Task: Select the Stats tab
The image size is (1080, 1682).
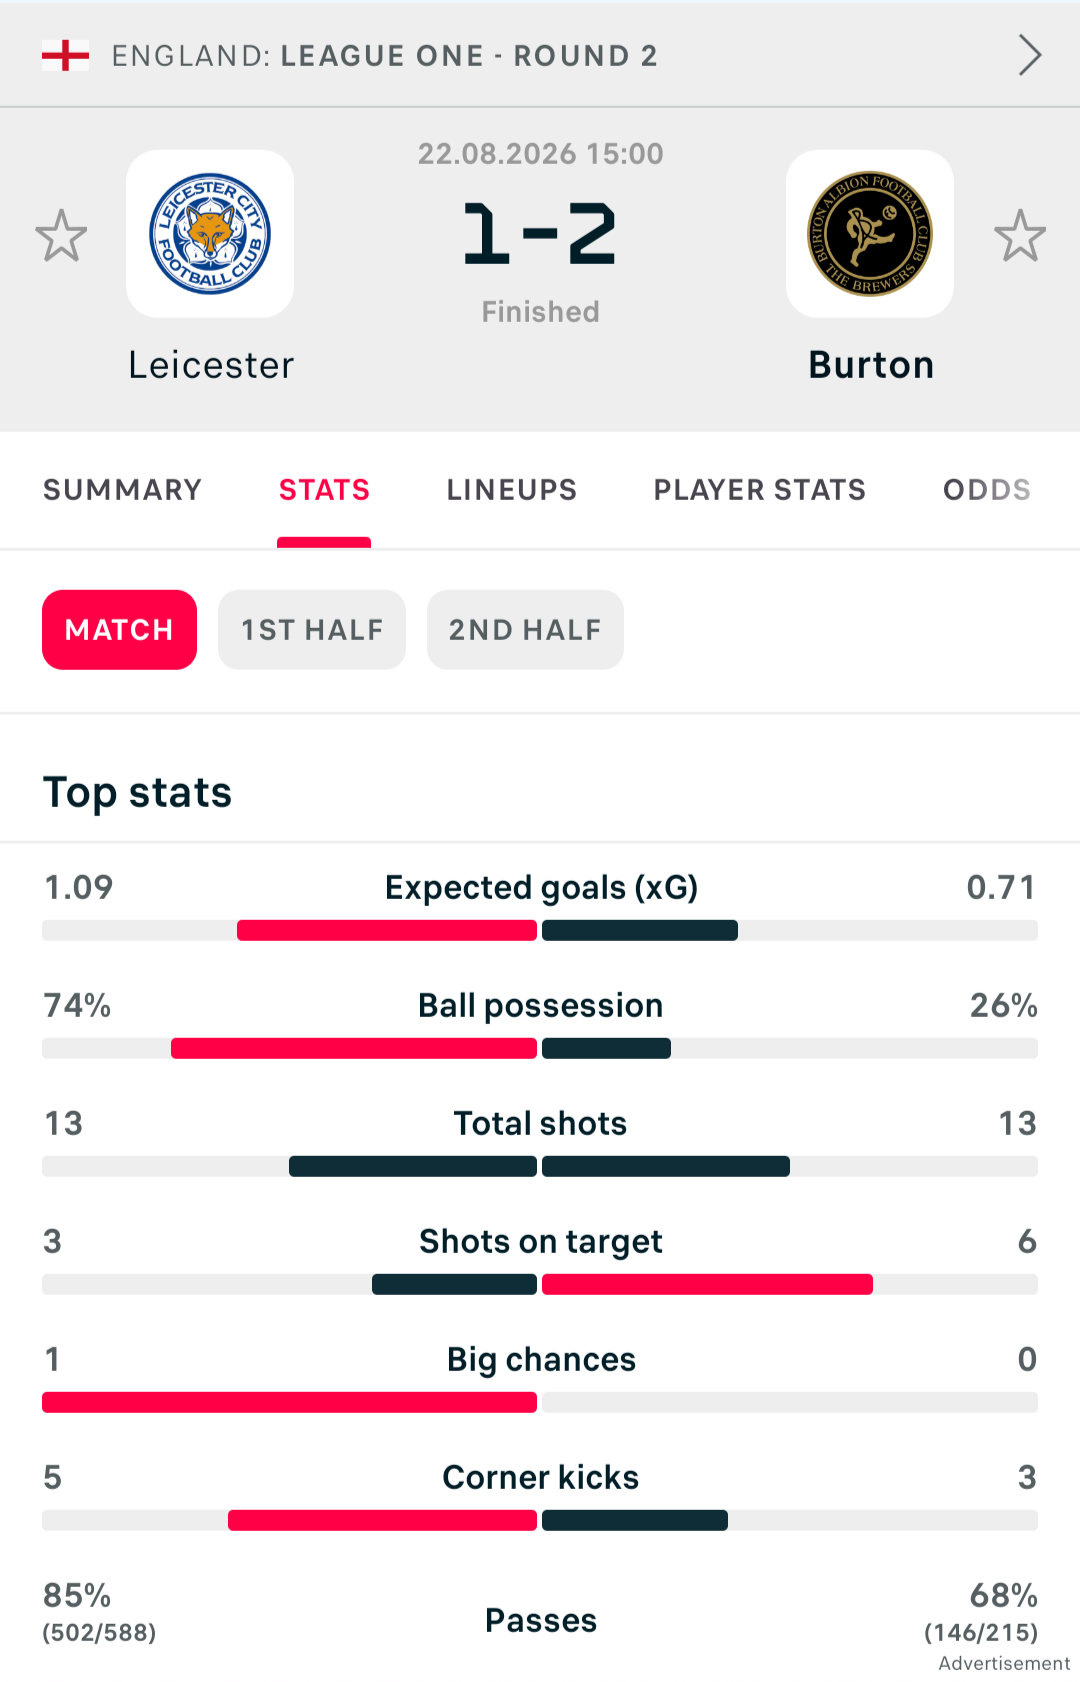Action: [324, 490]
